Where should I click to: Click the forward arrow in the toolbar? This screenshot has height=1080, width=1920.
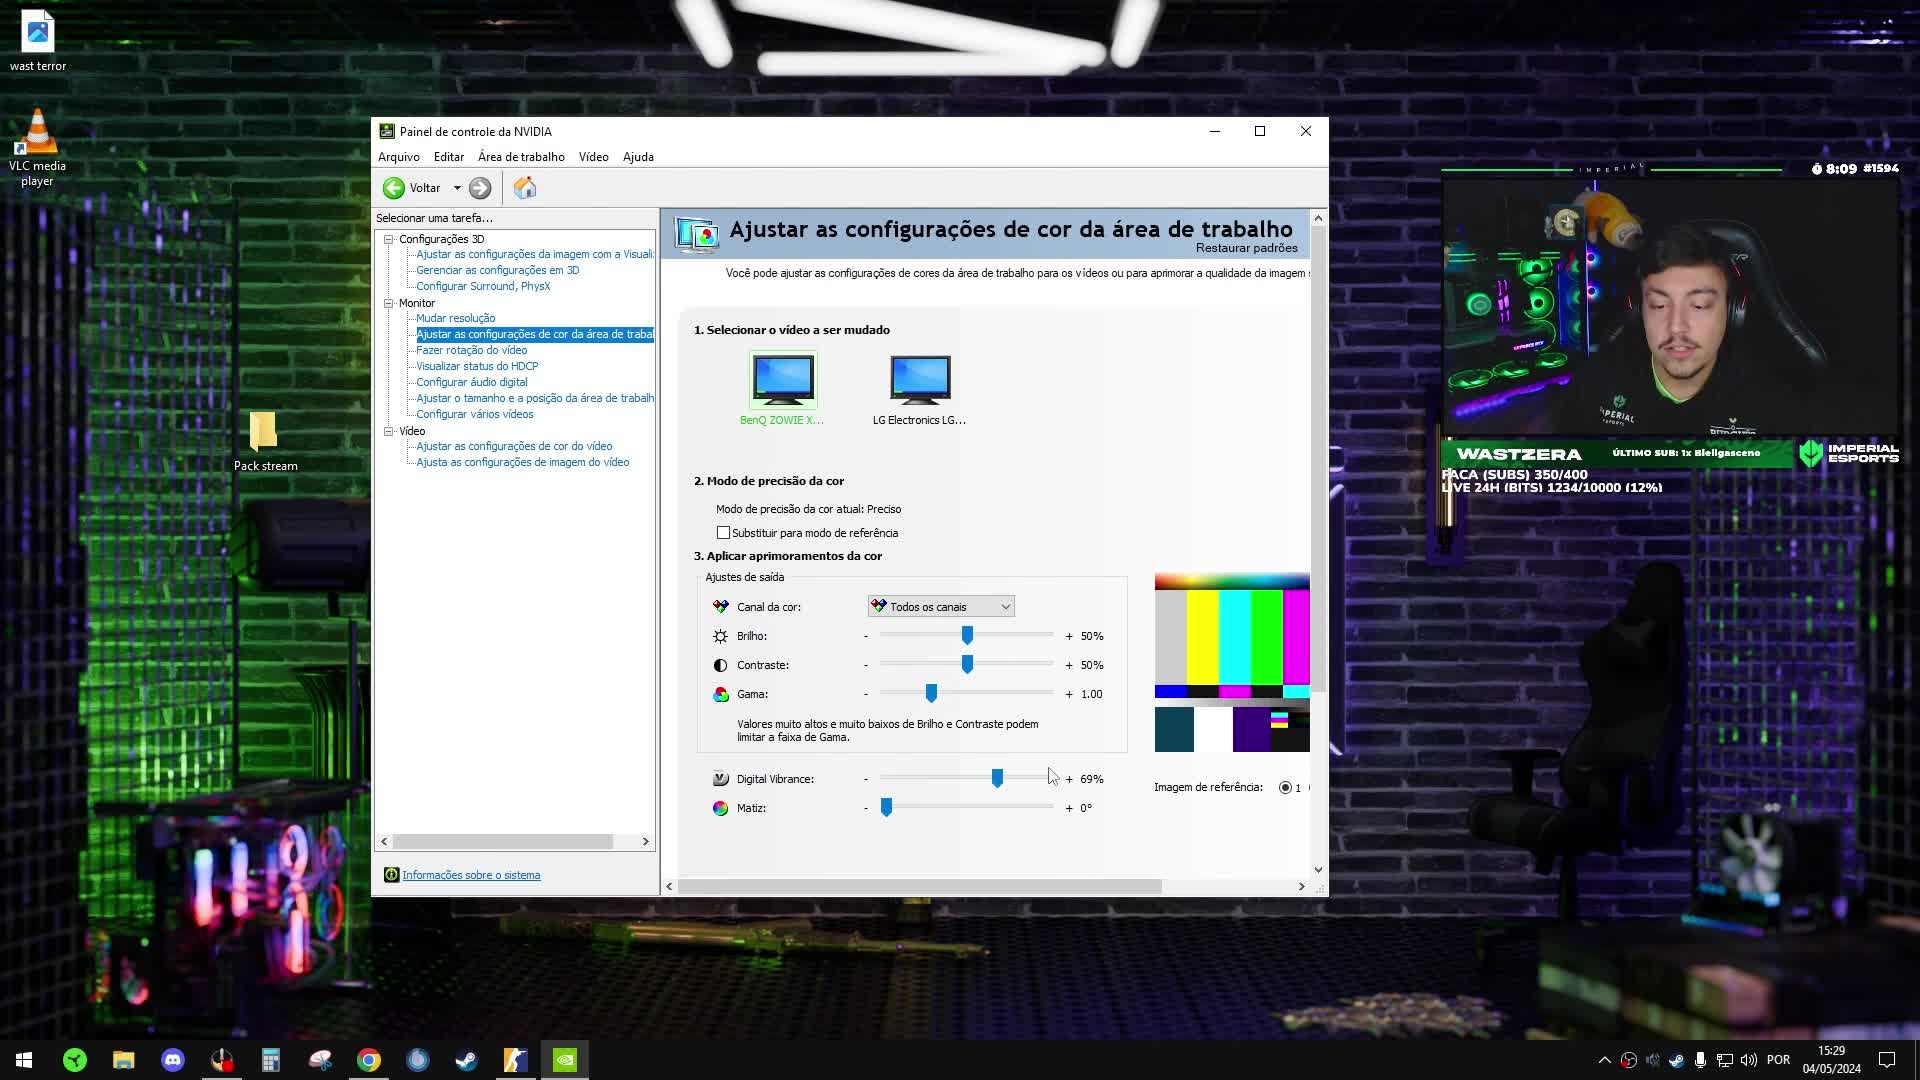(480, 188)
